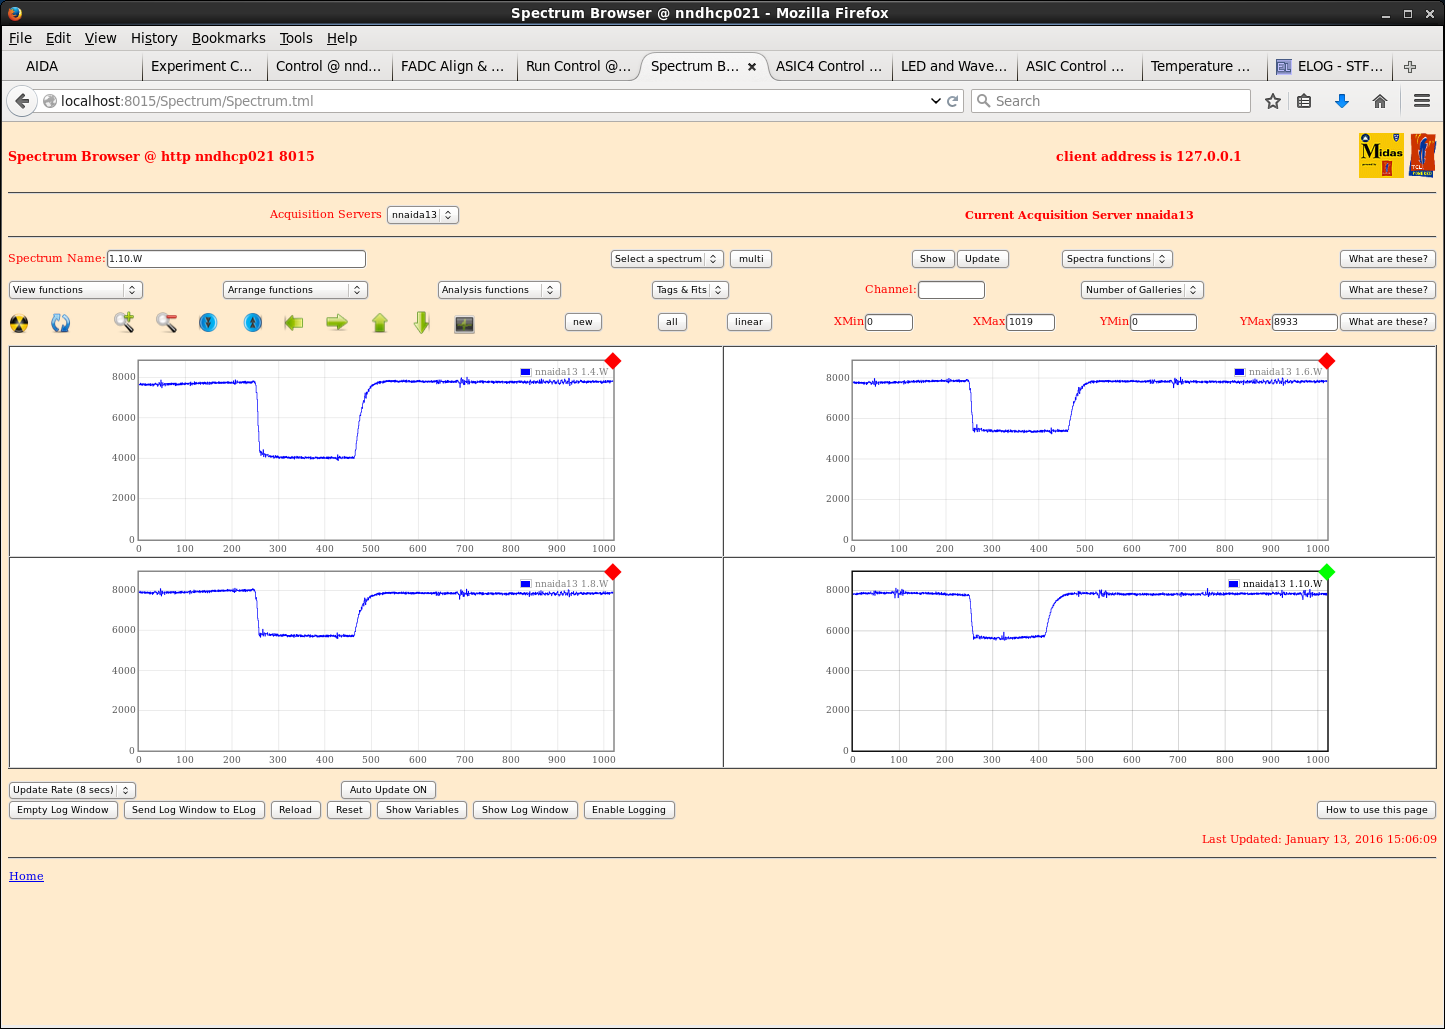Viewport: 1445px width, 1029px height.
Task: Go to Firefox home page icon
Action: coord(1380,101)
